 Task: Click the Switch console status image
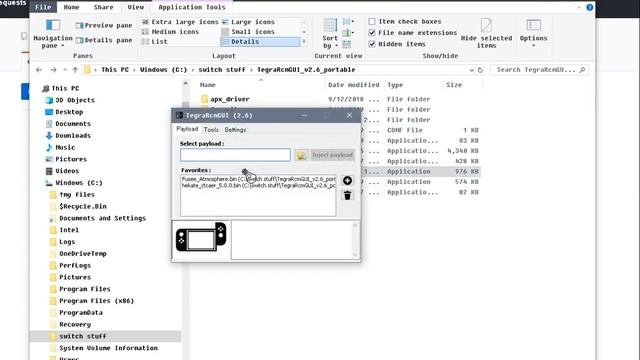(201, 237)
